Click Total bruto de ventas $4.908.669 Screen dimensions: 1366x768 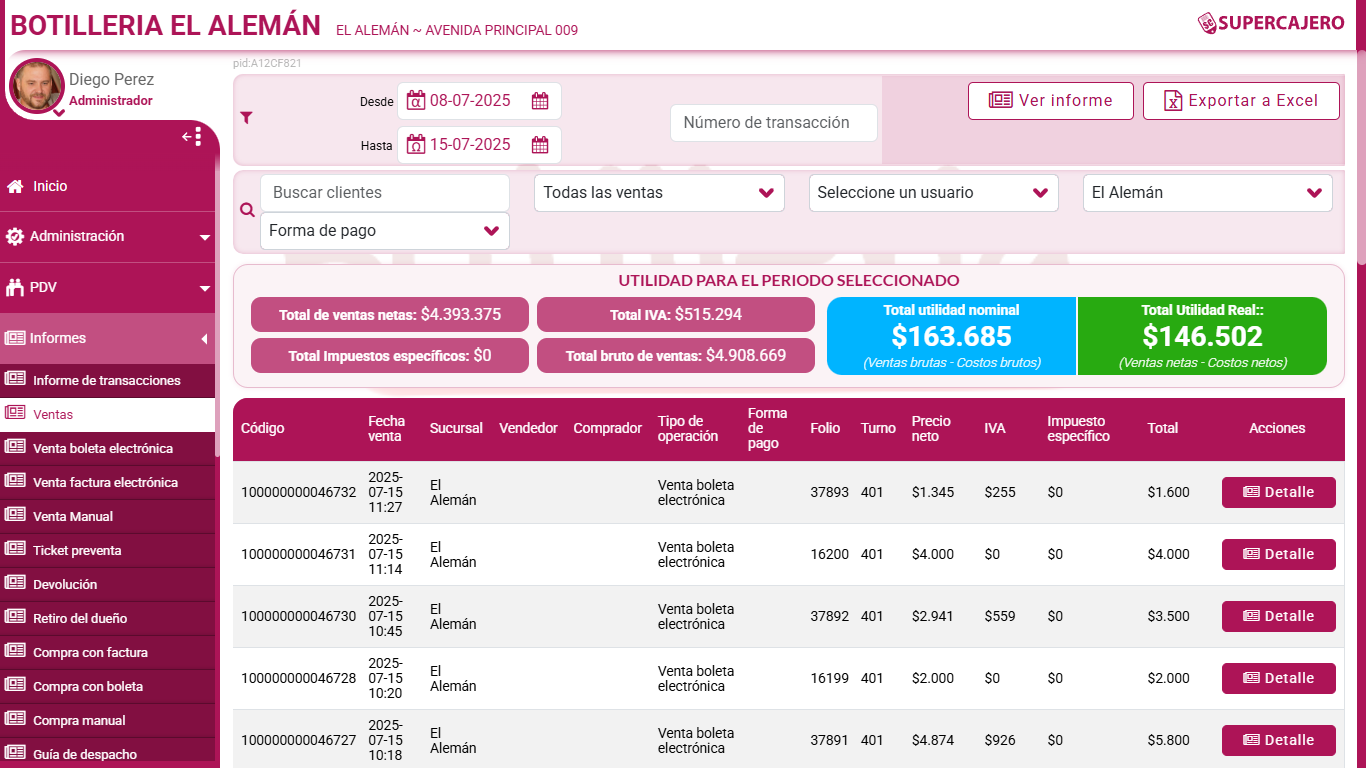pyautogui.click(x=676, y=356)
